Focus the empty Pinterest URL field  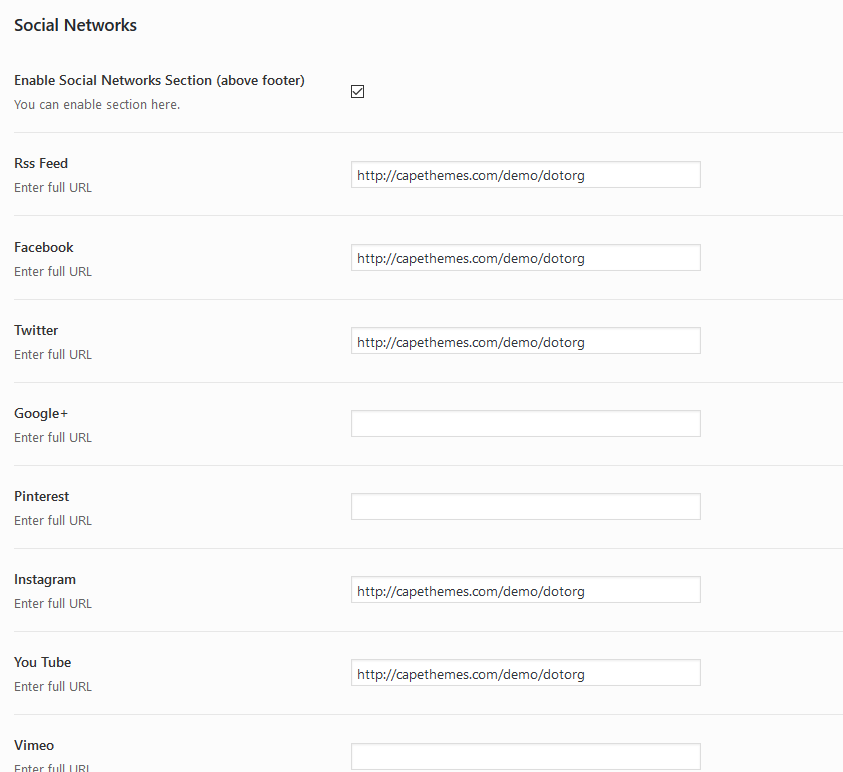pos(525,507)
